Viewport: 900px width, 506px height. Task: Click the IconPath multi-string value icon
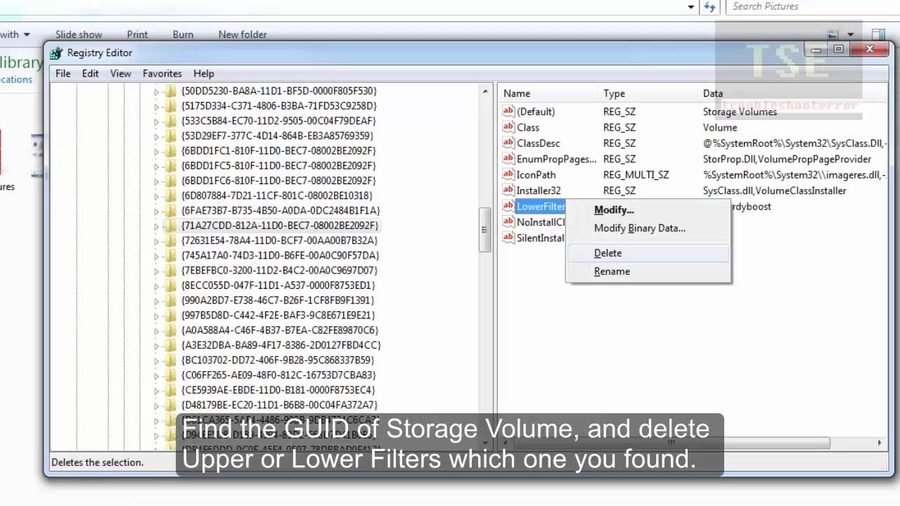click(x=508, y=175)
